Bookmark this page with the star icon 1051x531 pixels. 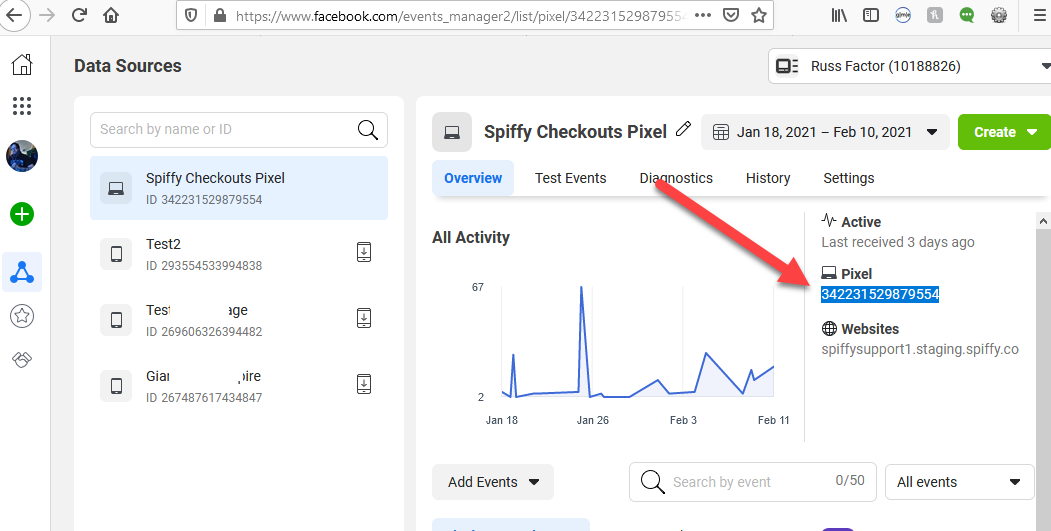759,15
